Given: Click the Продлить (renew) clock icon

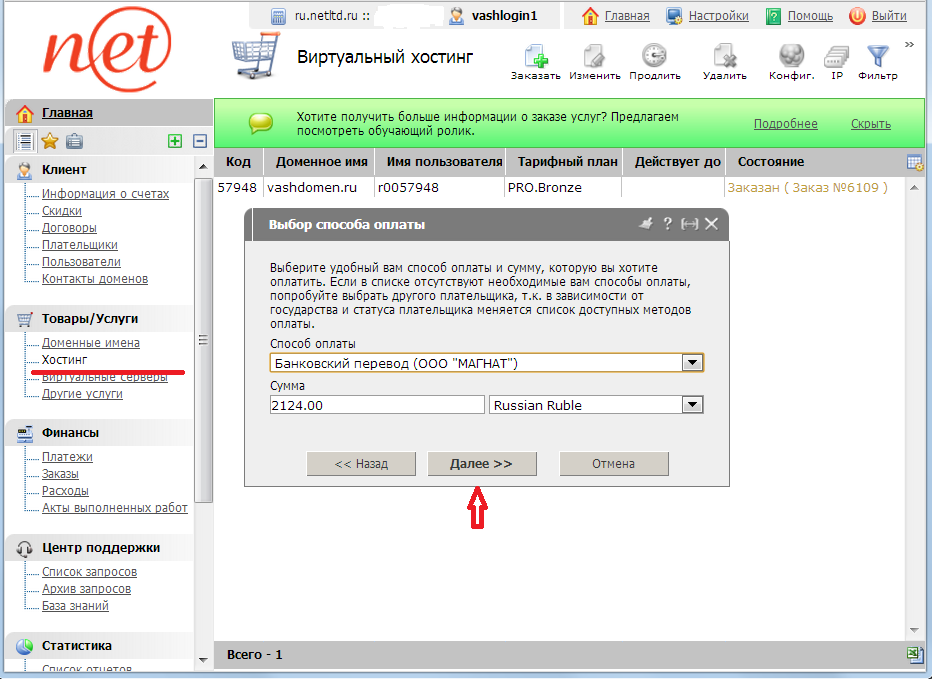Looking at the screenshot, I should pos(654,56).
